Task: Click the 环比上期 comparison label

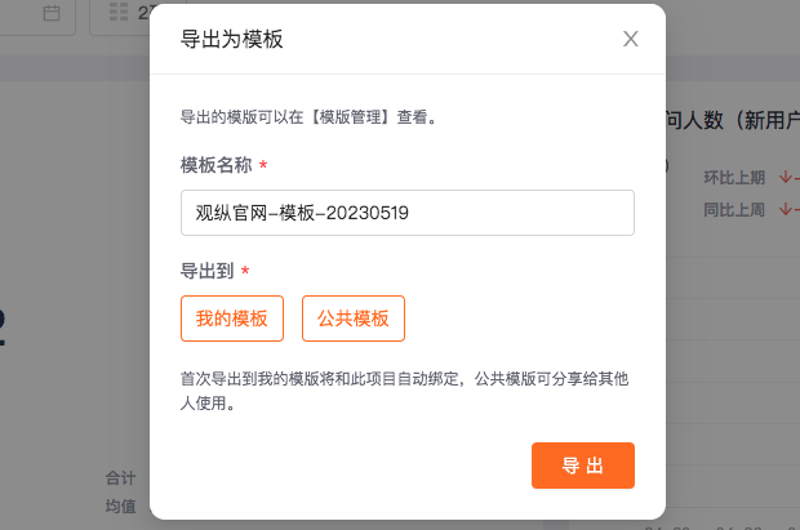Action: pos(734,178)
